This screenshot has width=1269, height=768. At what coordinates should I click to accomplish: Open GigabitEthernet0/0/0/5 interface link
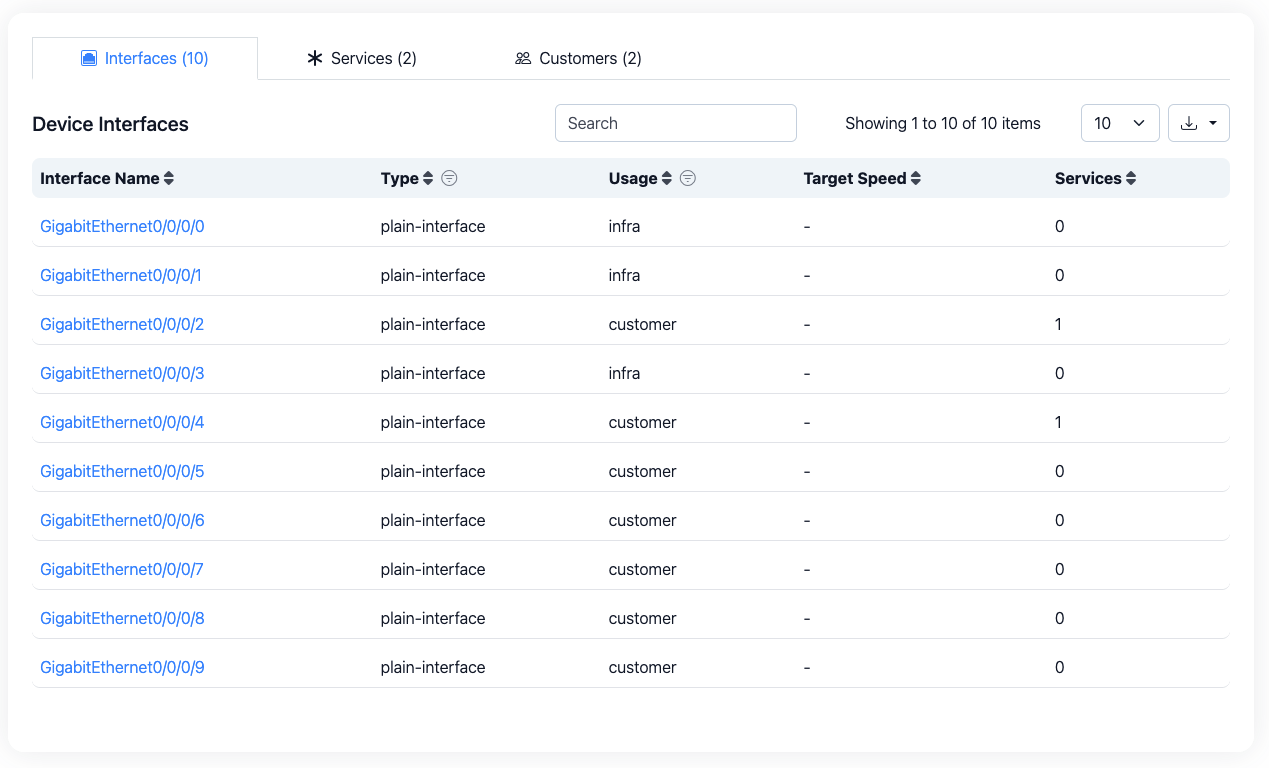pyautogui.click(x=122, y=471)
